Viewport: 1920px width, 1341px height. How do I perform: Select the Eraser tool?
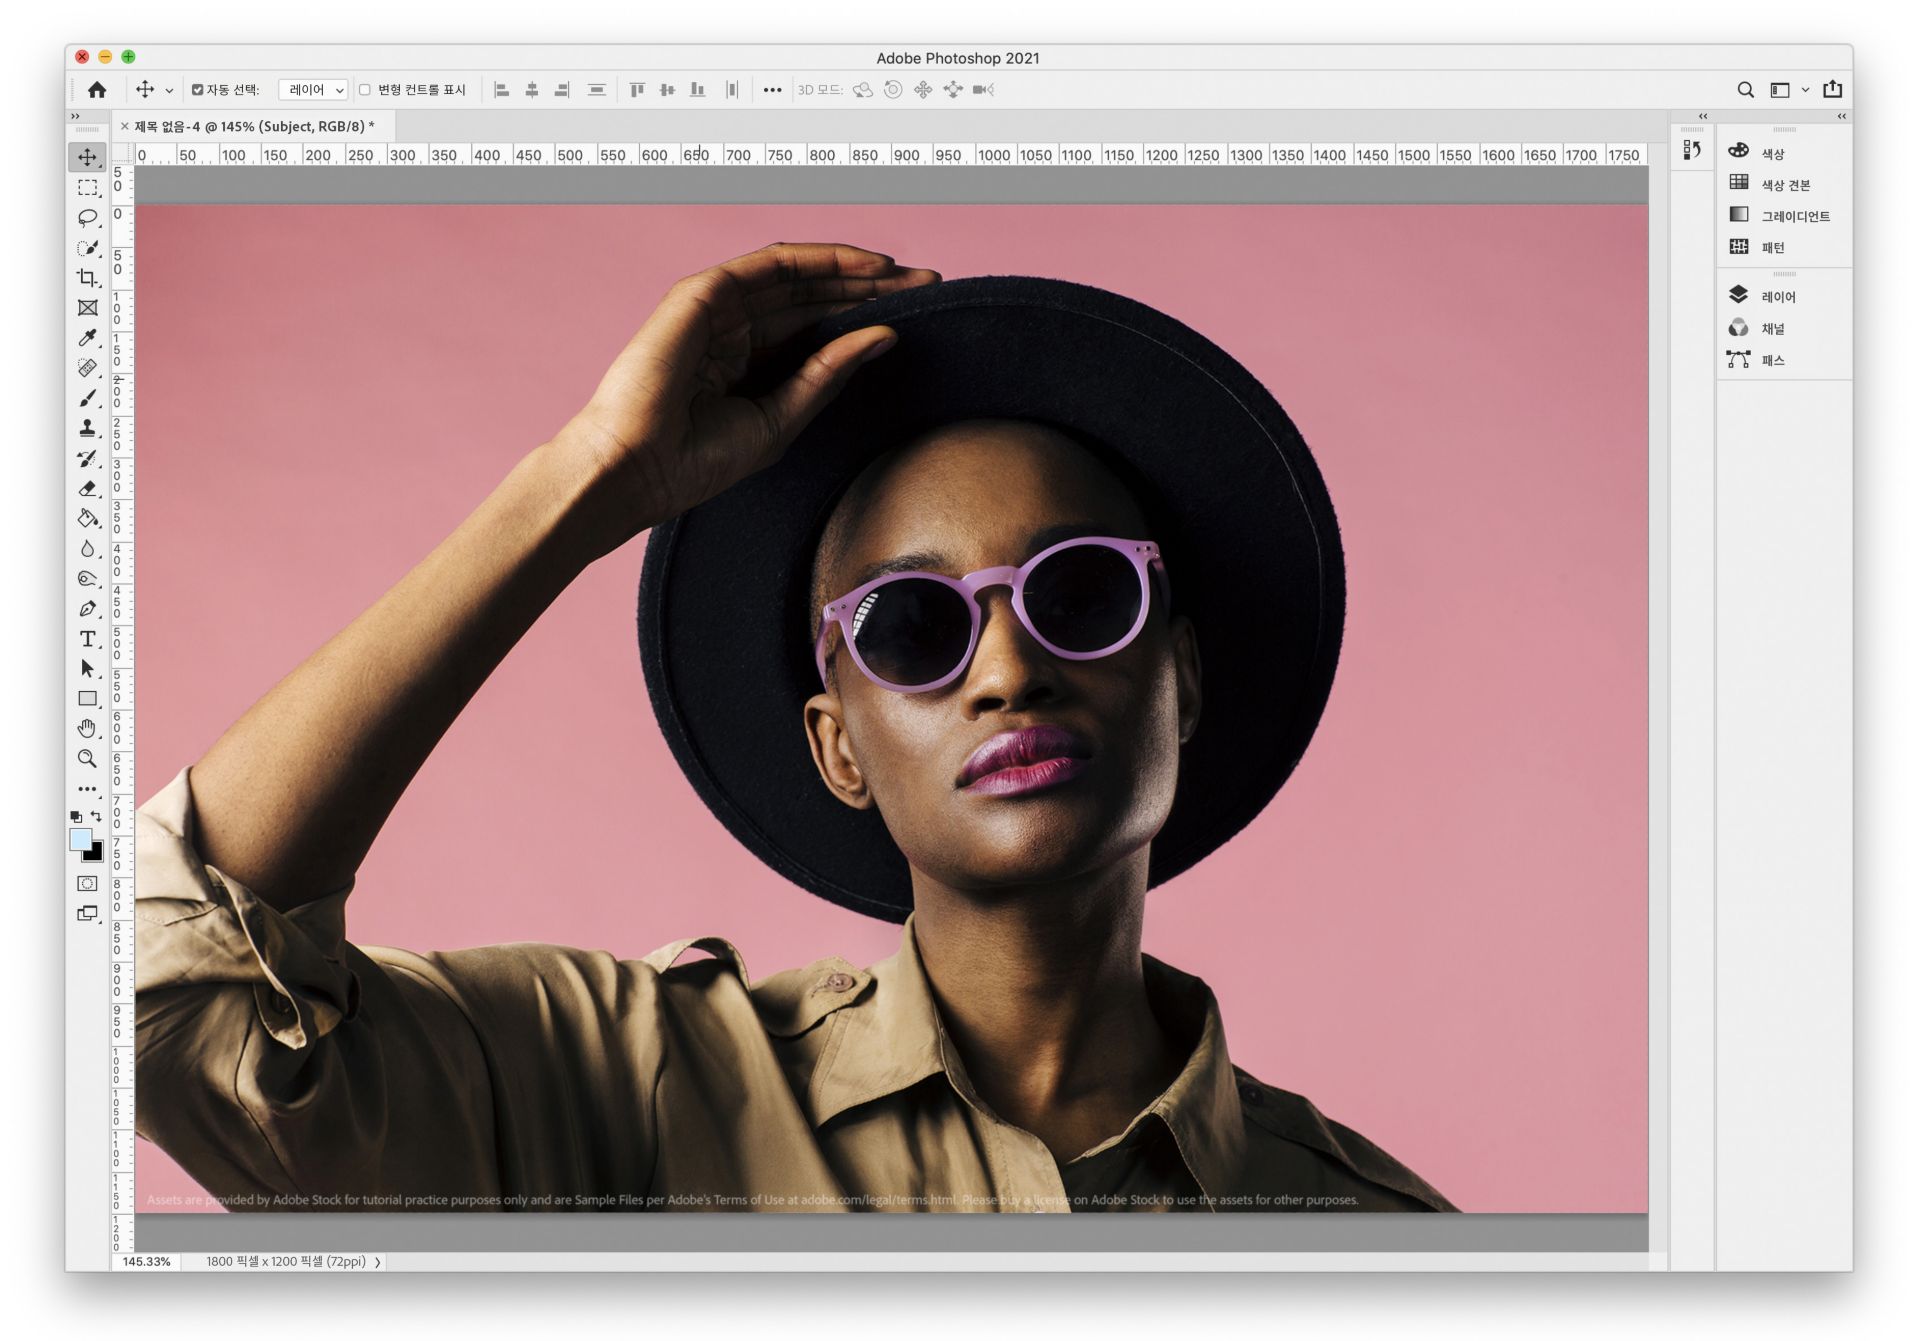tap(87, 488)
